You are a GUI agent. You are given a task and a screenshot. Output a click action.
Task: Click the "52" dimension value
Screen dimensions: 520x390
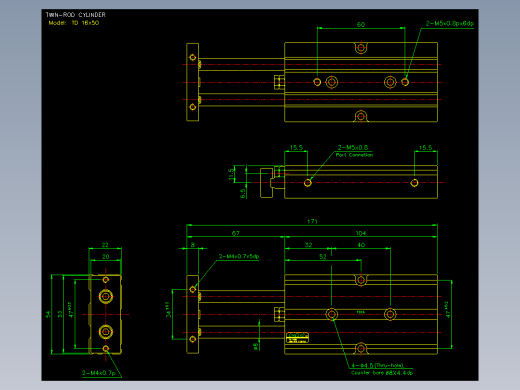tap(323, 256)
